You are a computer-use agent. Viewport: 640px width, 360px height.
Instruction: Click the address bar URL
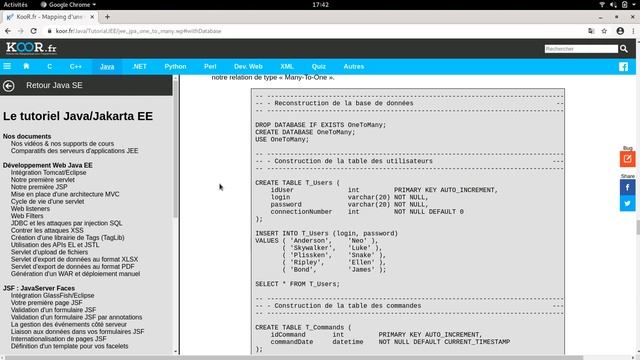tap(138, 31)
